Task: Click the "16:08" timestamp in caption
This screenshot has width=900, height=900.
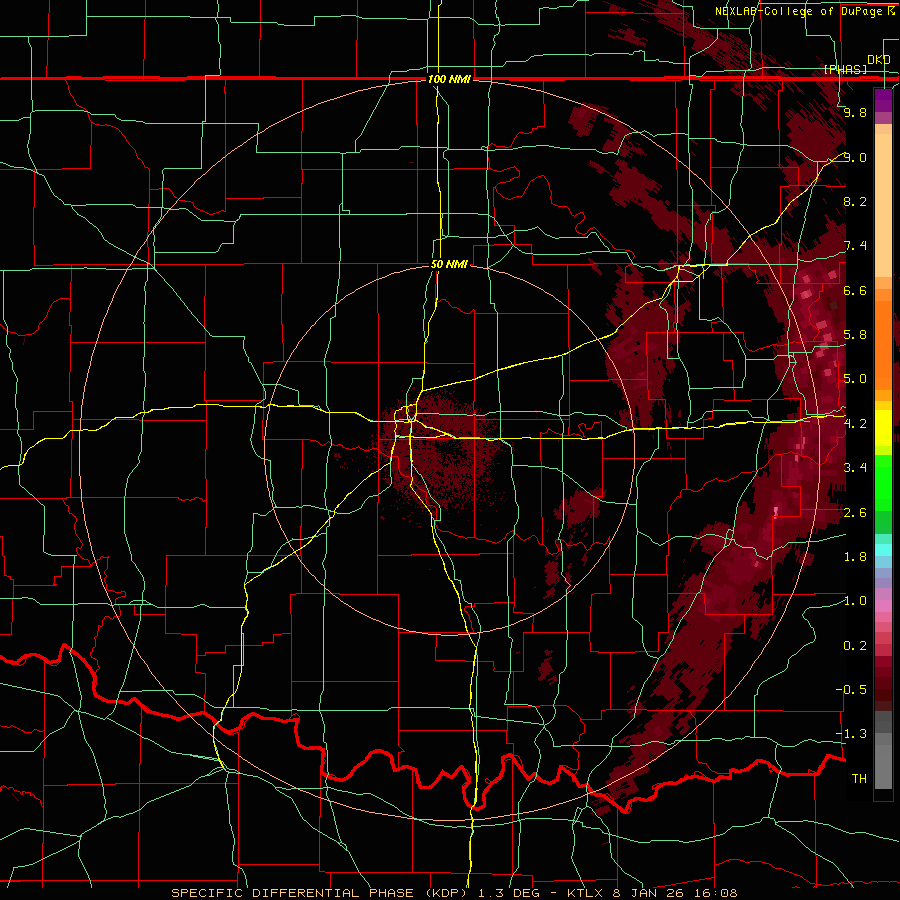Action: [x=717, y=893]
